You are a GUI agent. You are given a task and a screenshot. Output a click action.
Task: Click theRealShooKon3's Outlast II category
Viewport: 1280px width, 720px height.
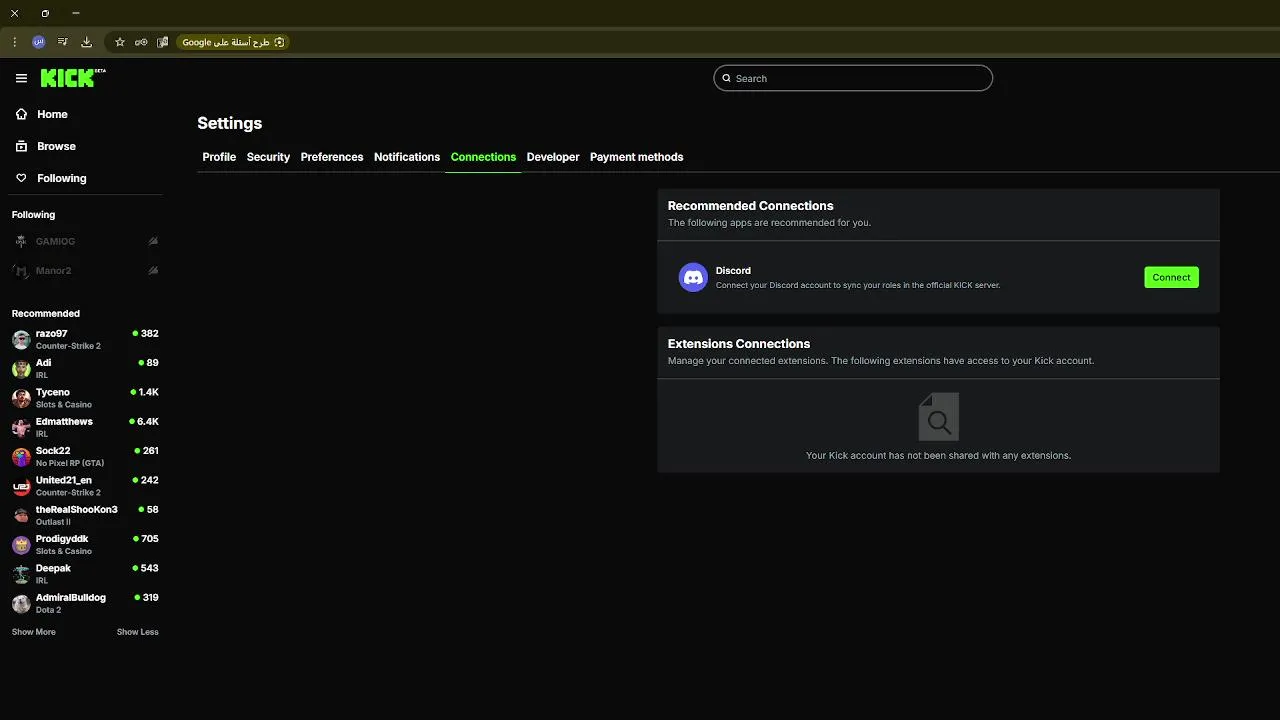(53, 522)
